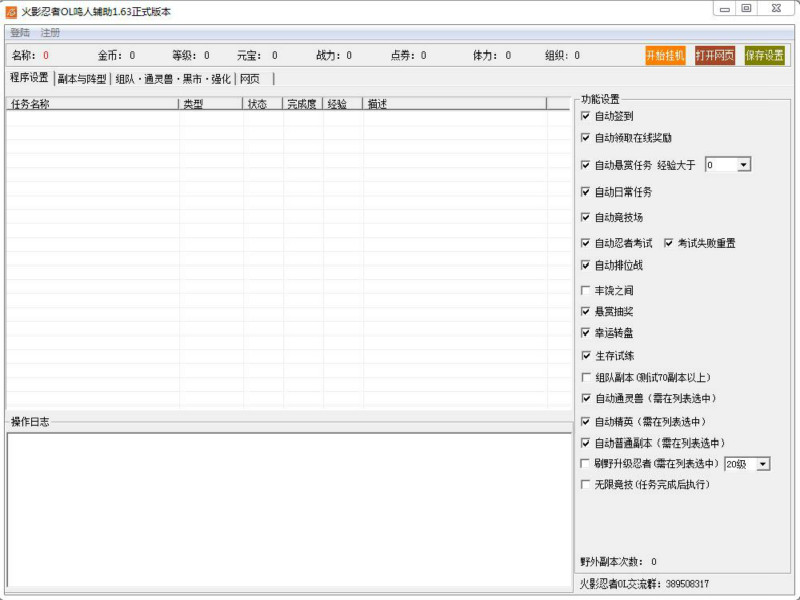Click inside the 操作日志 log area
The width and height of the screenshot is (800, 600).
point(289,510)
